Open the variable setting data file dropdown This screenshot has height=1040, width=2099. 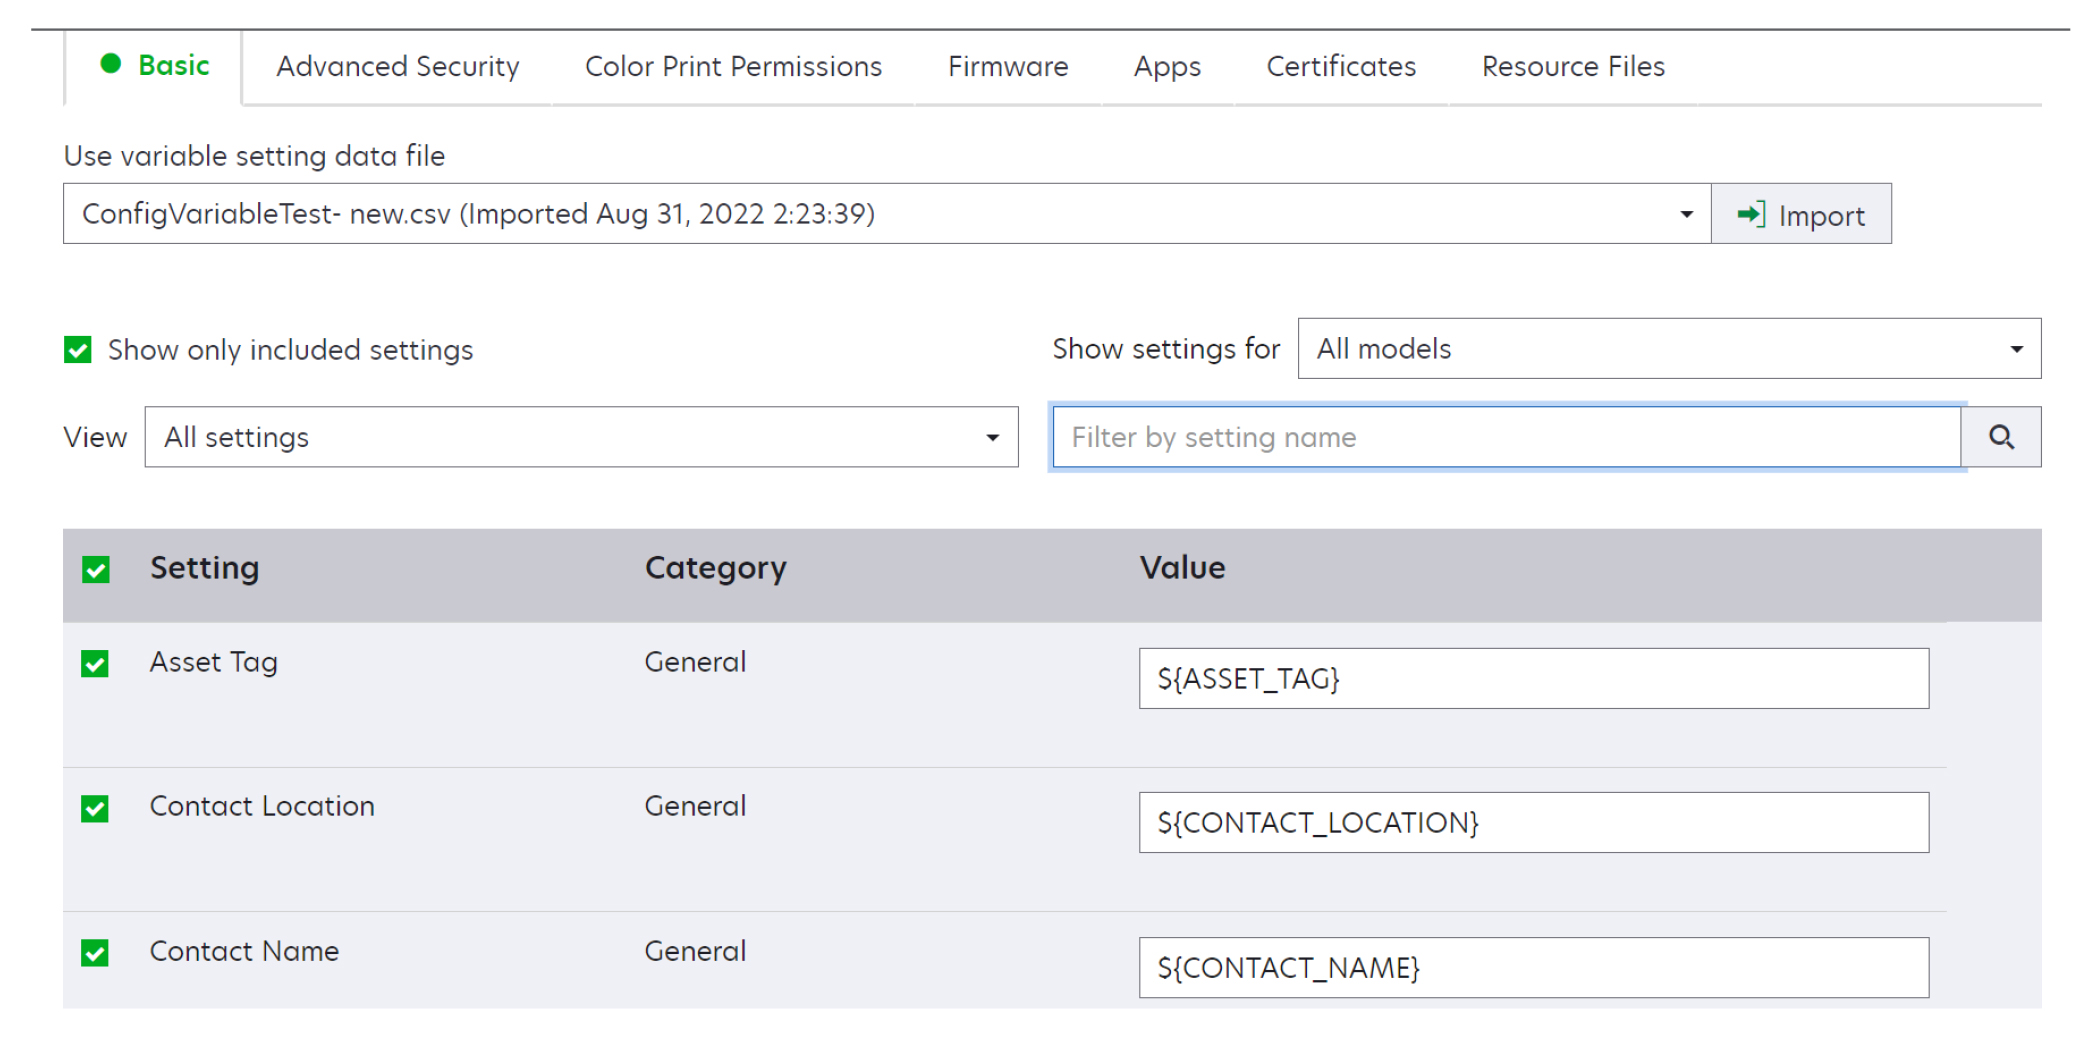(x=880, y=214)
